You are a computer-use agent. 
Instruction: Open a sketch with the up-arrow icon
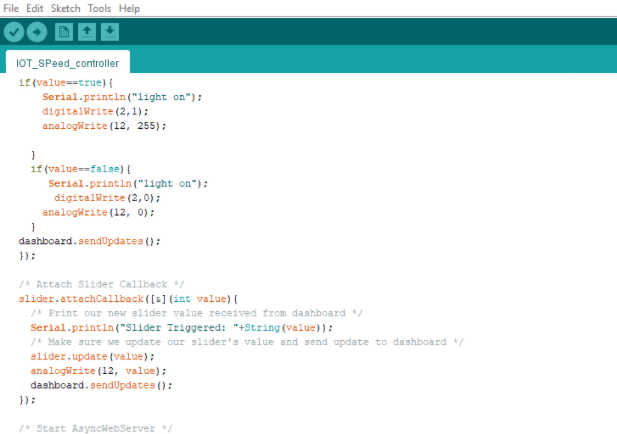coord(87,32)
